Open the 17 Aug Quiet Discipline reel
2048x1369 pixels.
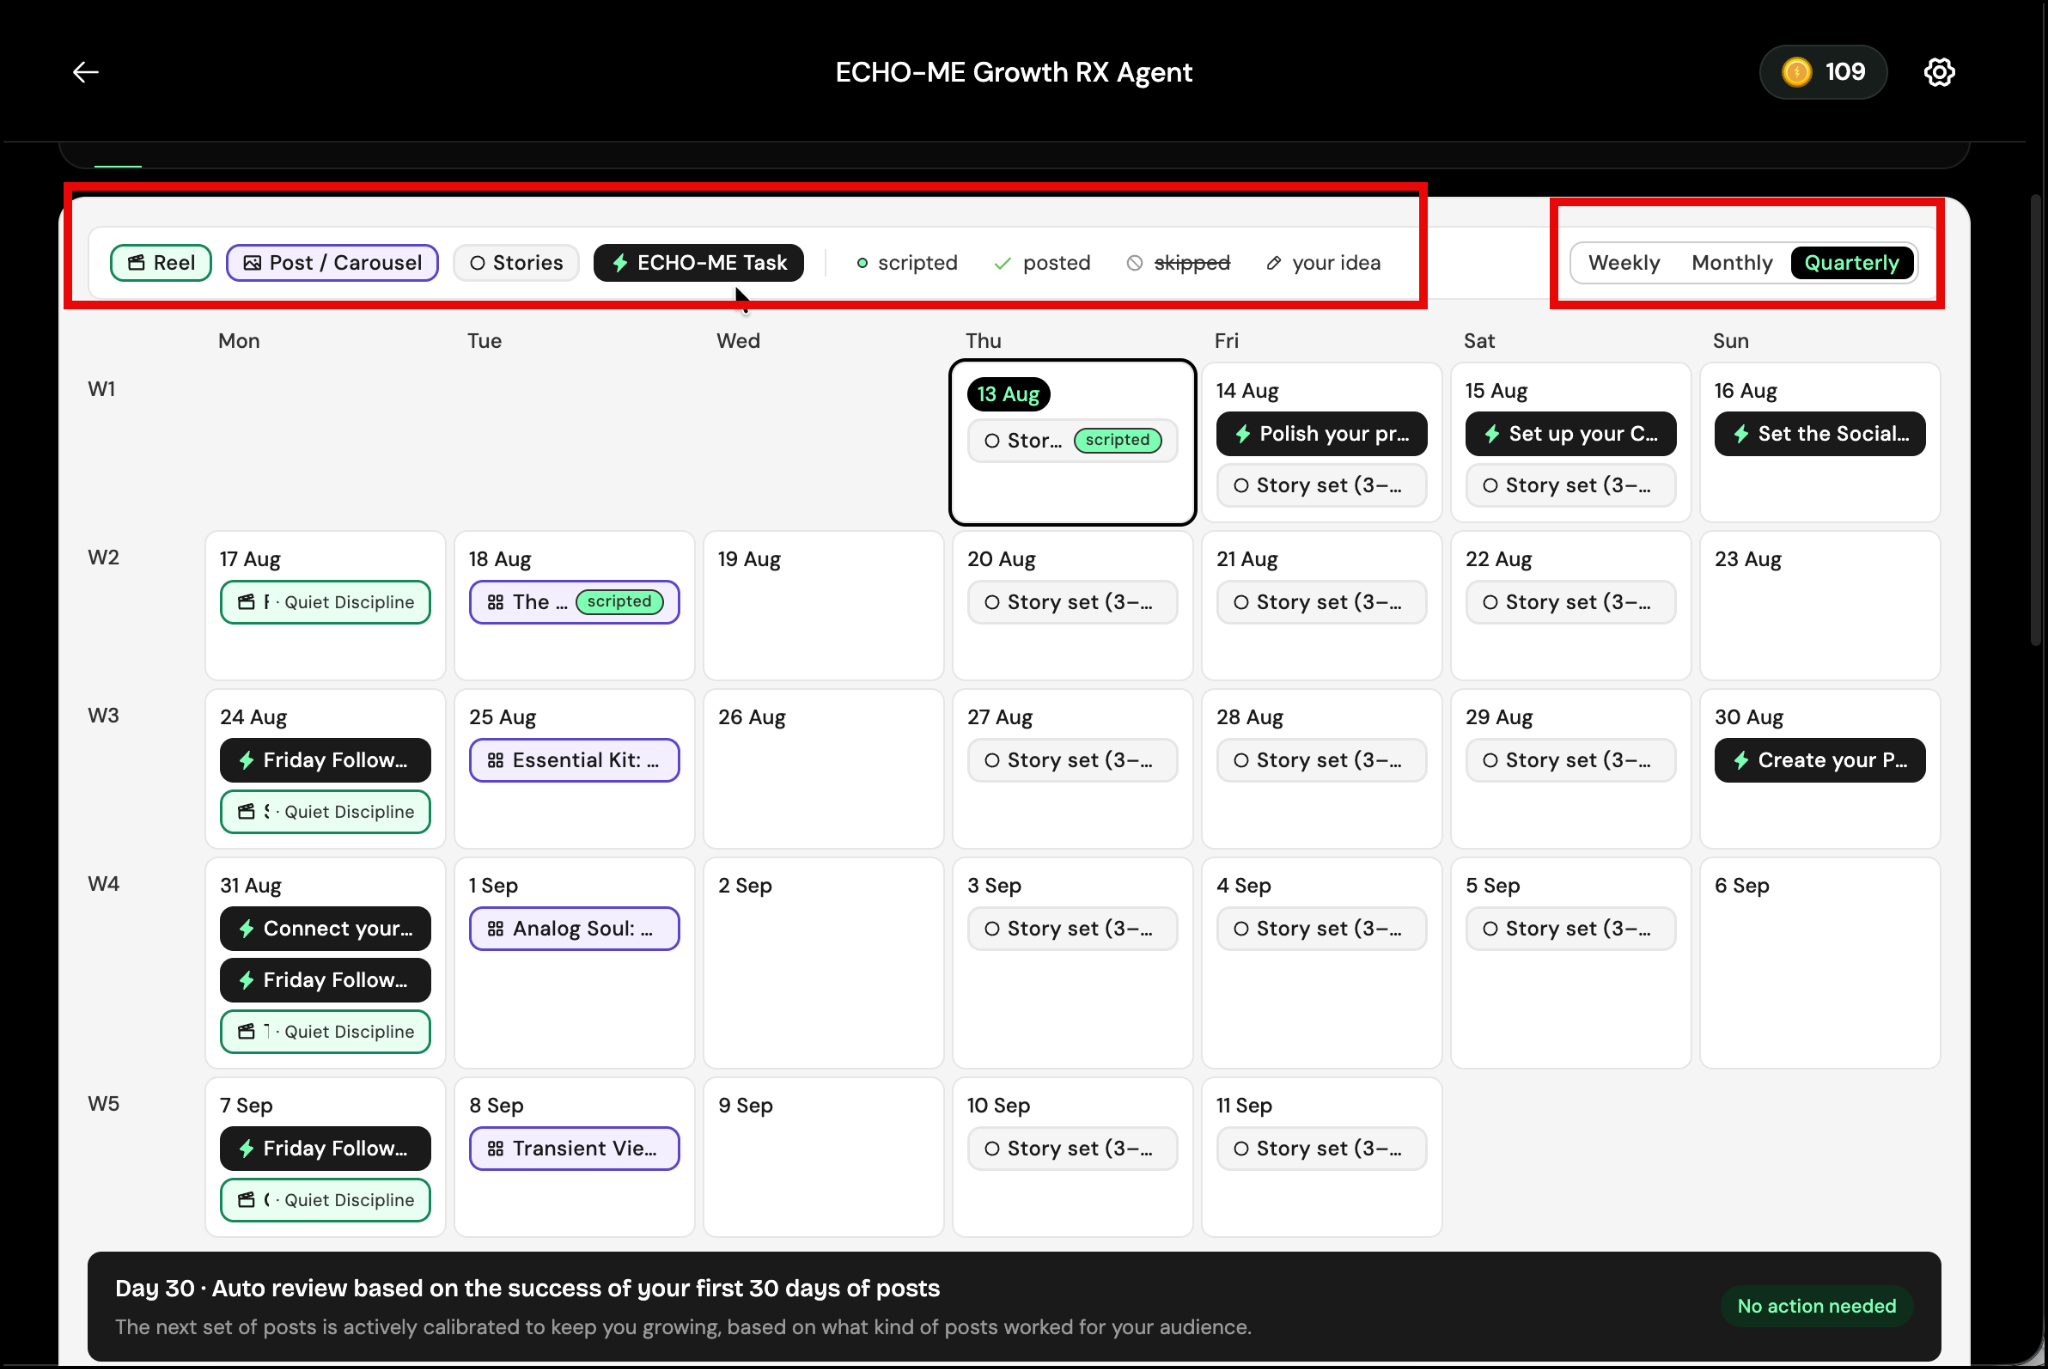click(325, 602)
